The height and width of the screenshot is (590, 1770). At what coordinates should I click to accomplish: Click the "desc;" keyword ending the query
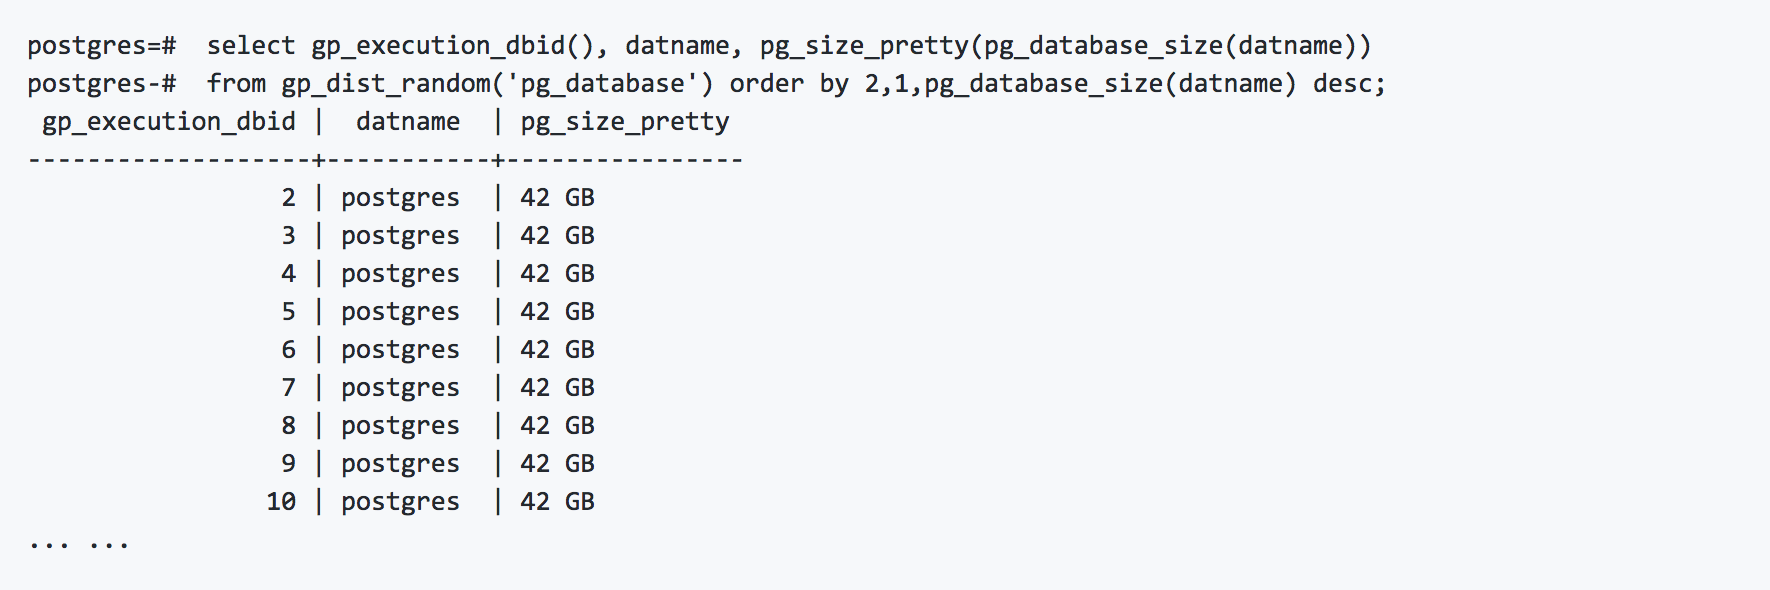pyautogui.click(x=1349, y=84)
